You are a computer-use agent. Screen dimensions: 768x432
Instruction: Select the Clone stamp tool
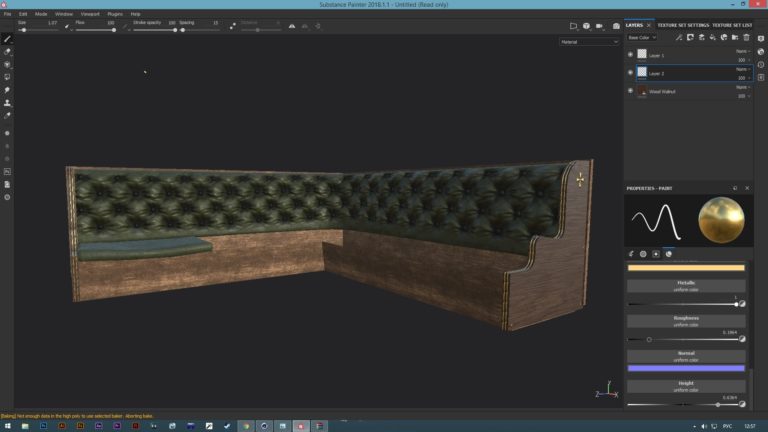(x=7, y=103)
